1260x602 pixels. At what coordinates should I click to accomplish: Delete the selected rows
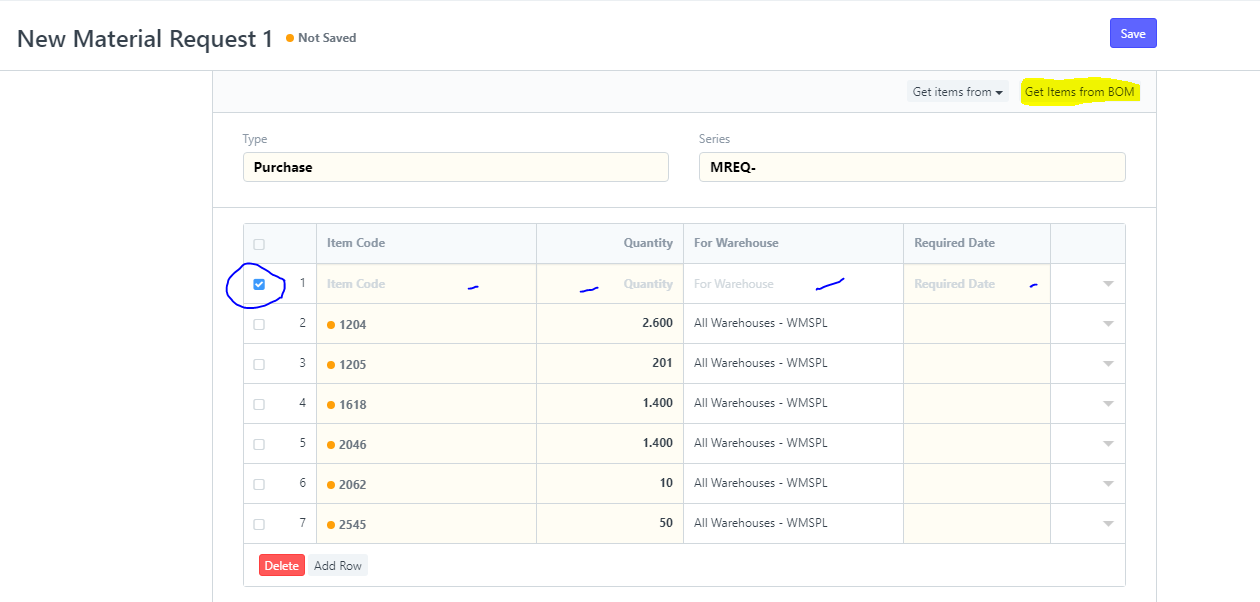281,566
